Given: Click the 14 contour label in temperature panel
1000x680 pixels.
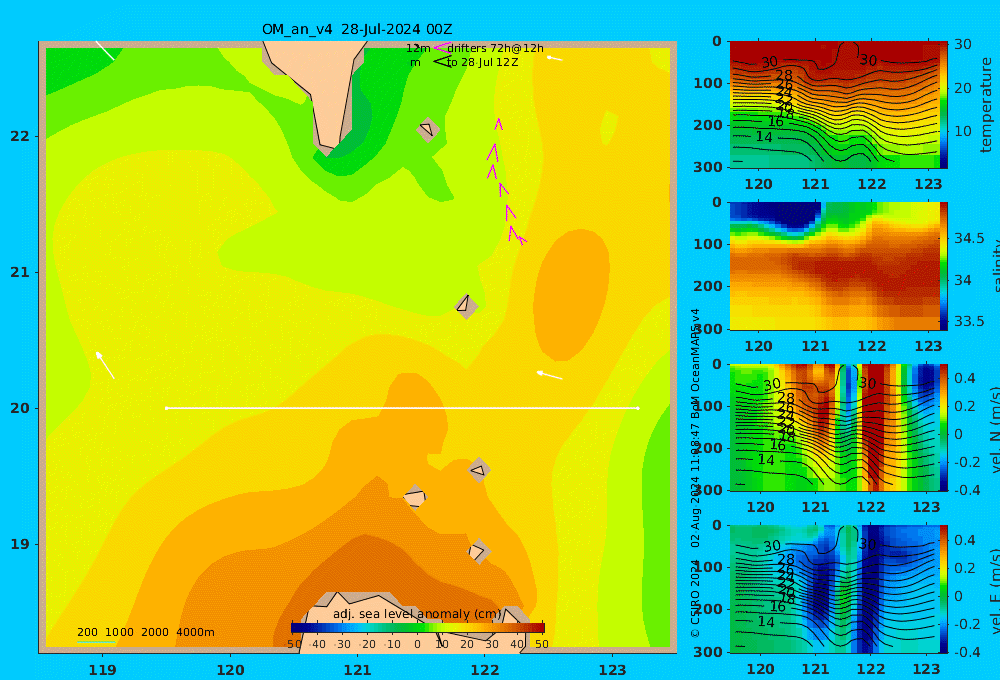Looking at the screenshot, I should (764, 137).
